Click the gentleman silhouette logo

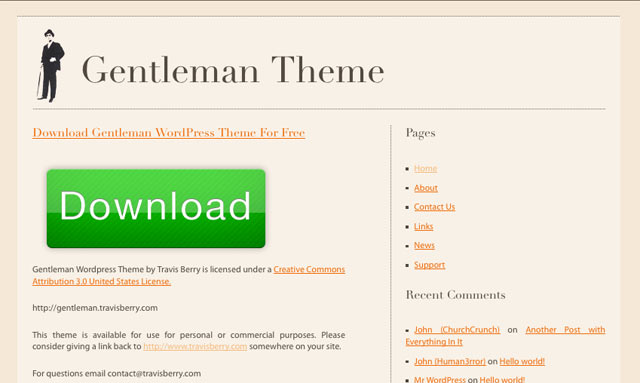pos(51,65)
